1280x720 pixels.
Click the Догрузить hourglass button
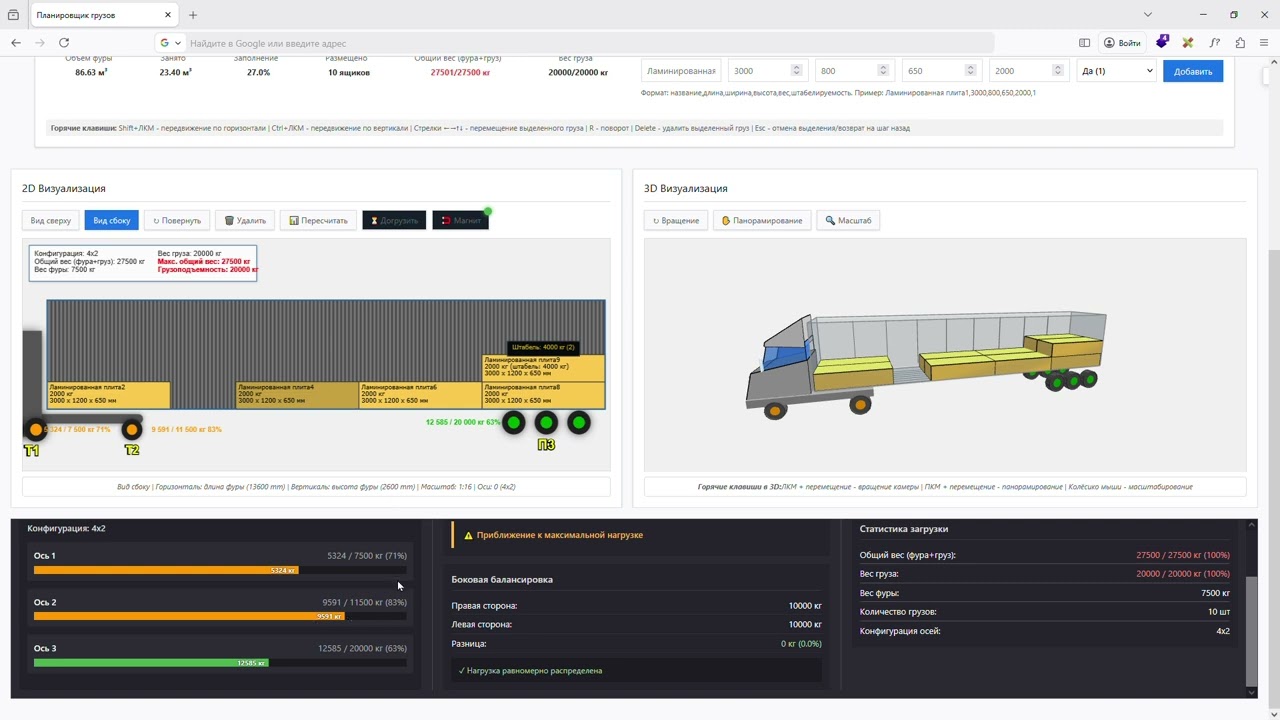pyautogui.click(x=394, y=220)
